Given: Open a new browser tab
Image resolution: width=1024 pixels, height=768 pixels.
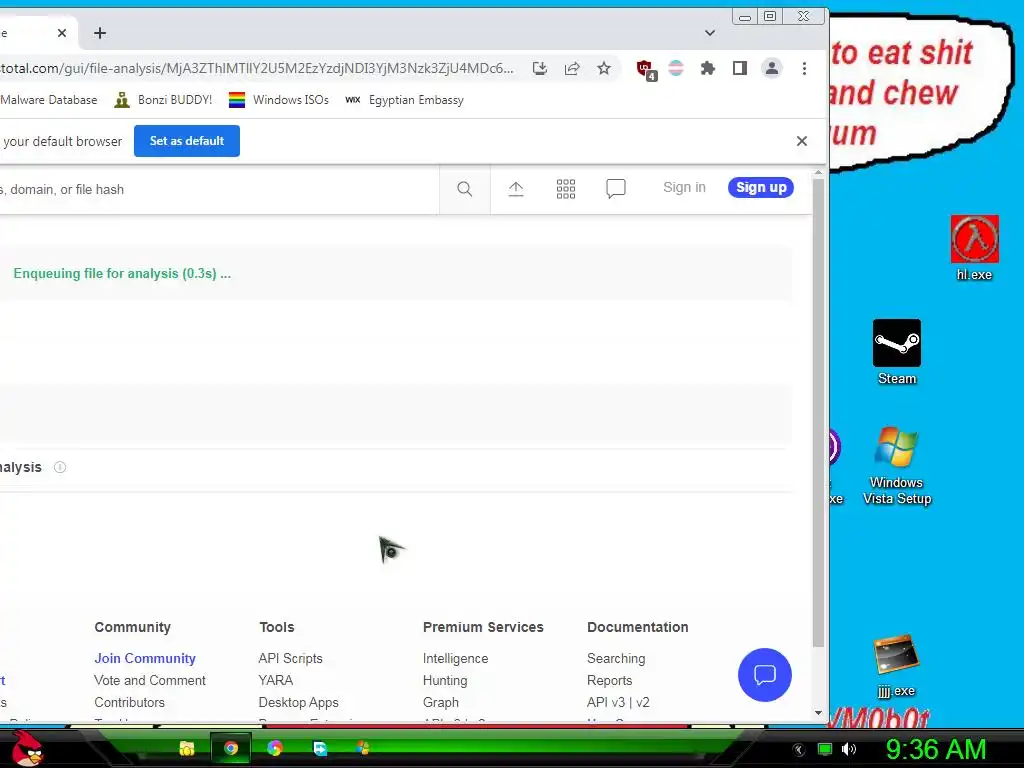Looking at the screenshot, I should click(x=100, y=33).
